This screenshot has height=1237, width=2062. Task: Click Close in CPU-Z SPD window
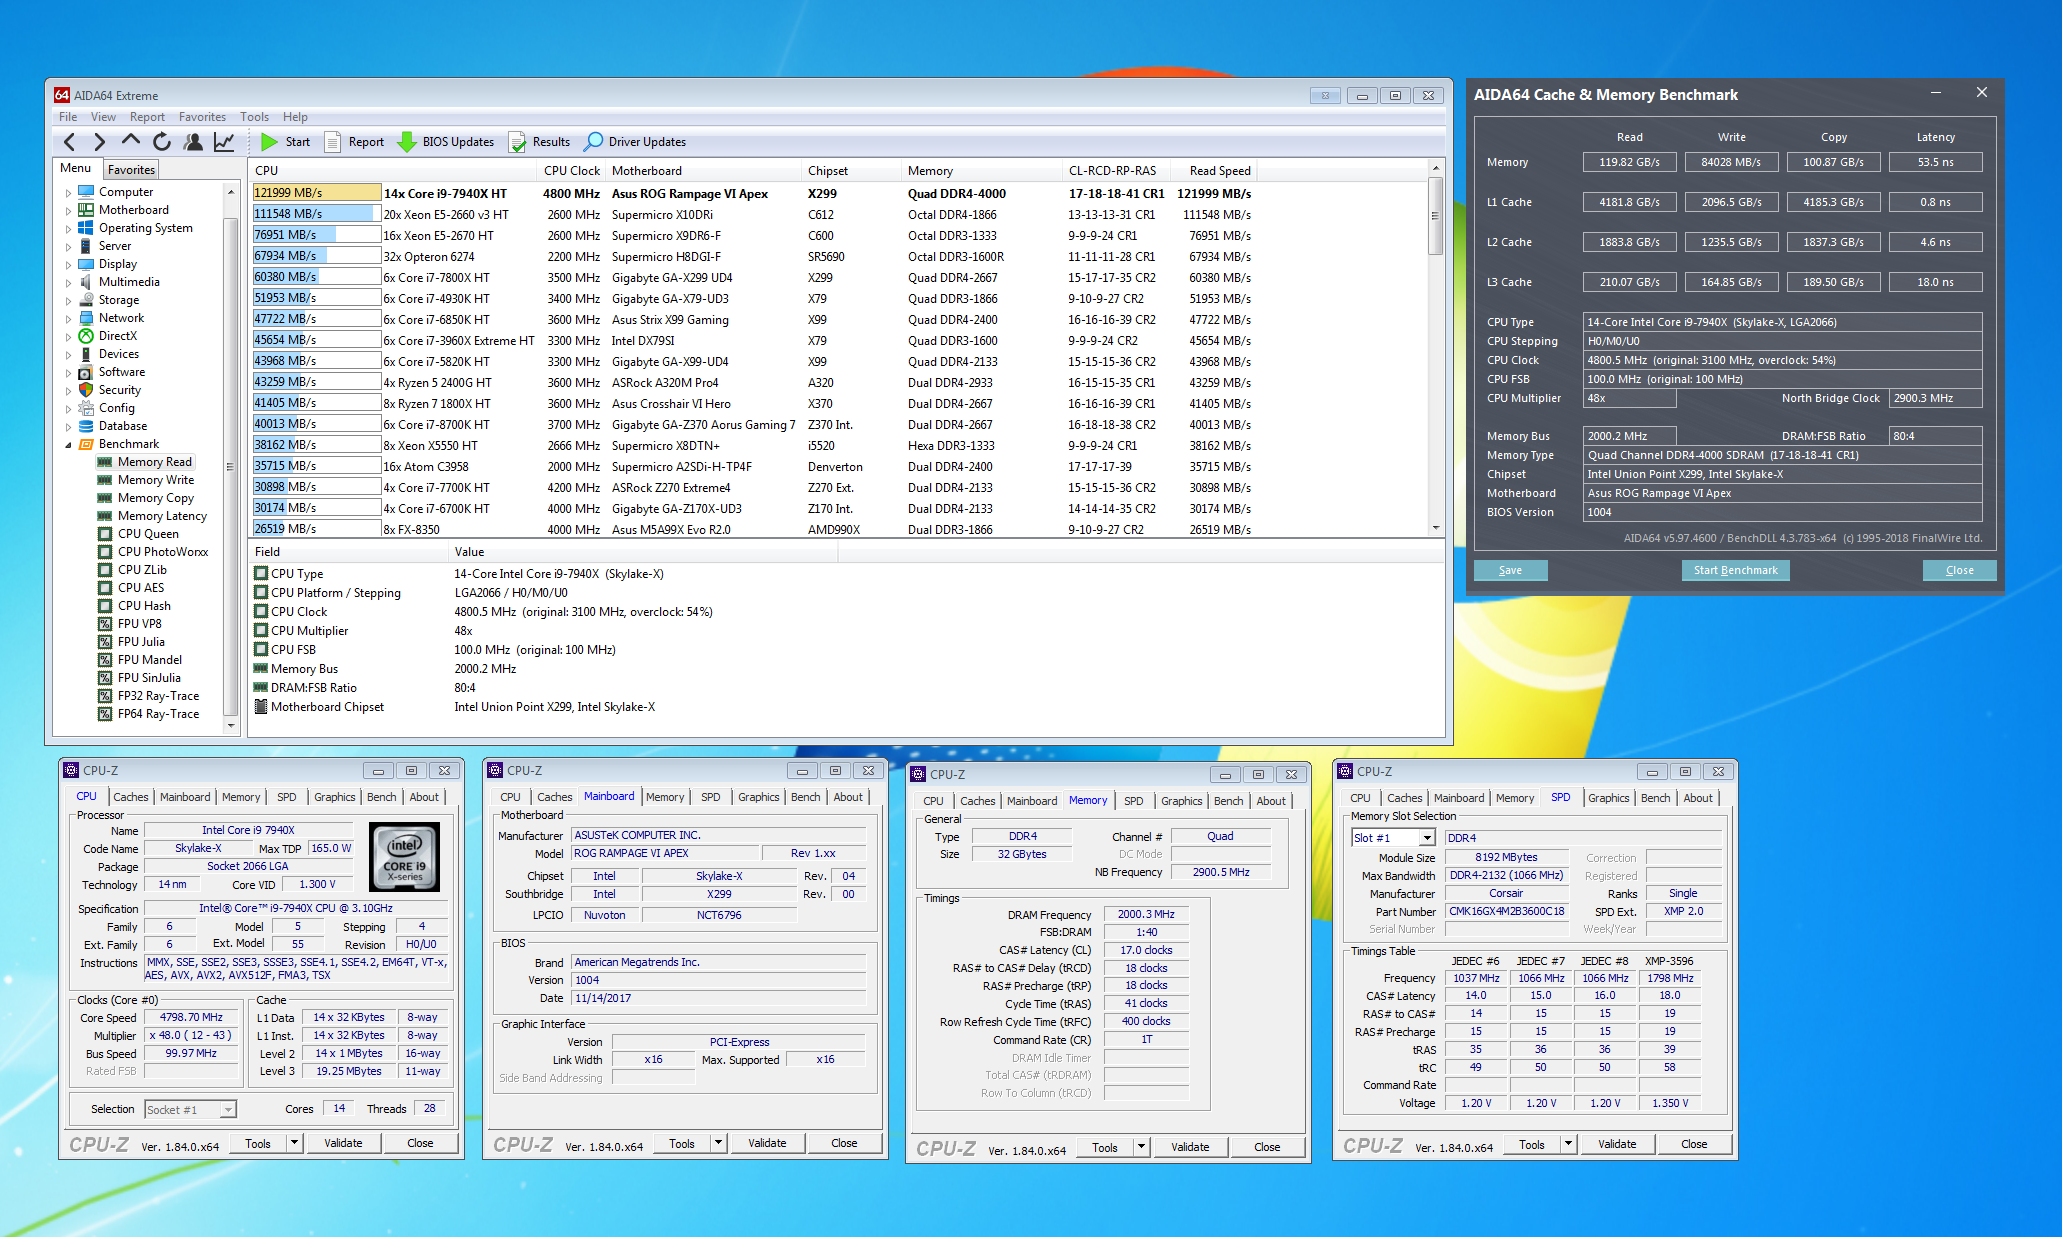point(1693,1144)
